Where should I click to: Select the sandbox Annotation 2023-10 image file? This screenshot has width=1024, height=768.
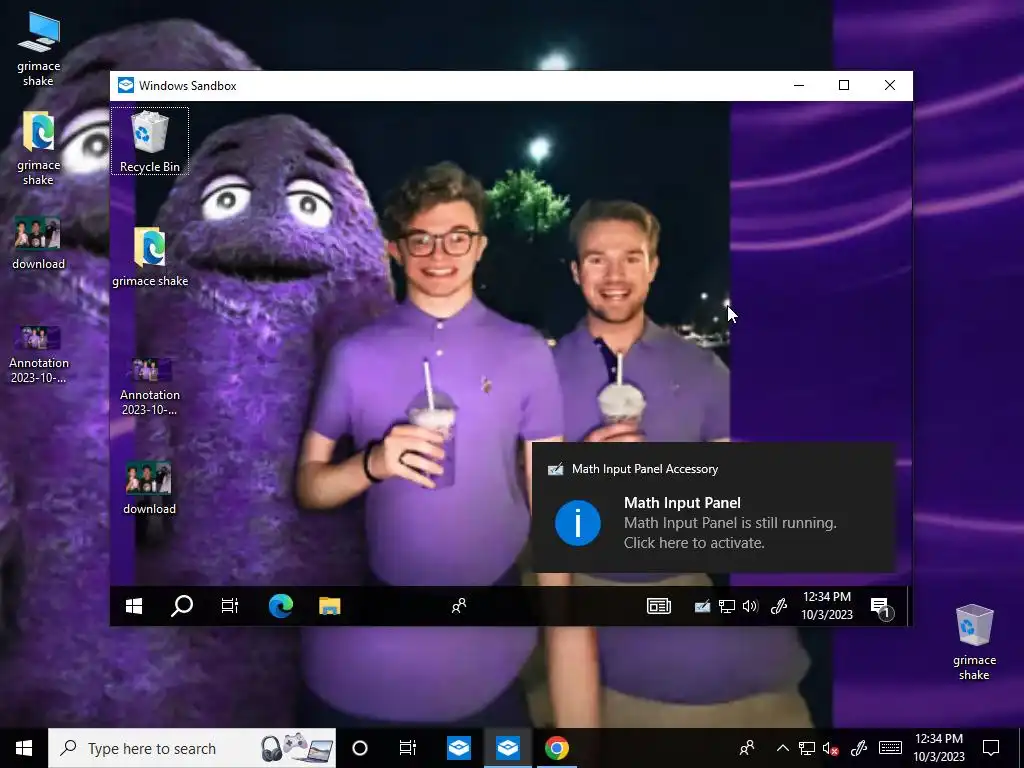[x=150, y=386]
